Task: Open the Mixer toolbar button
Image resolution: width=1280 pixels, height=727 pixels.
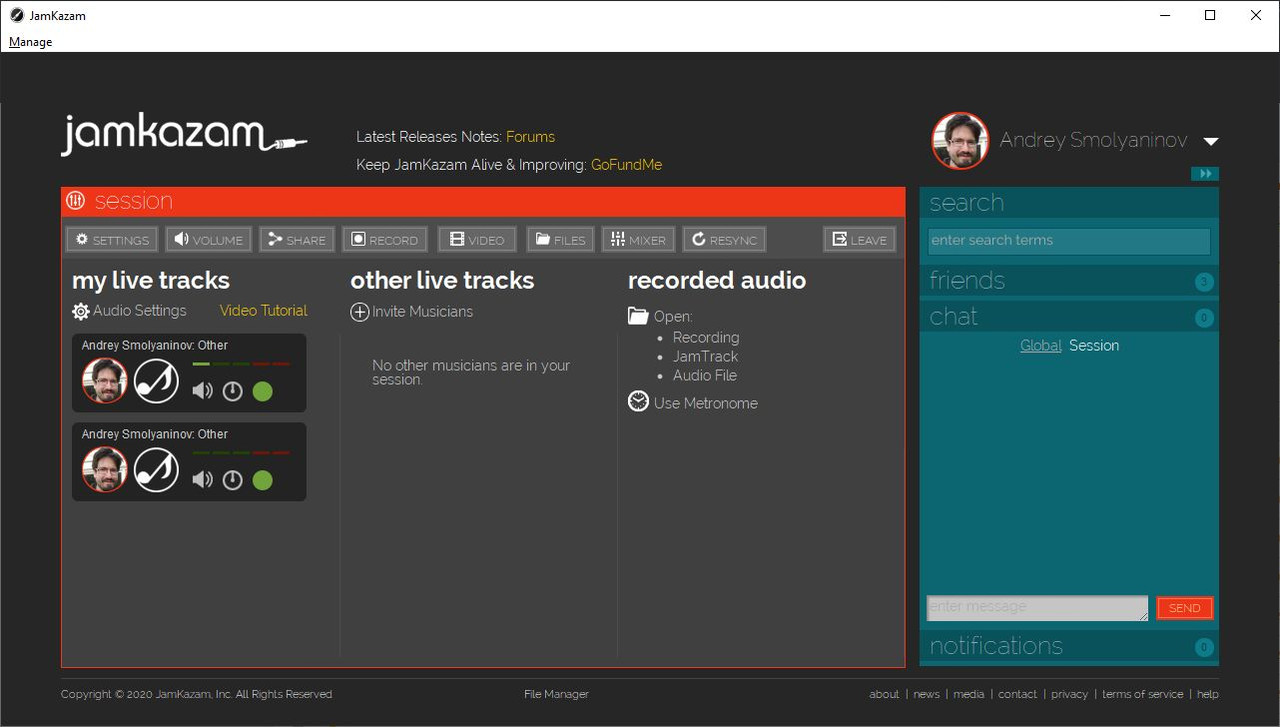Action: coord(638,240)
